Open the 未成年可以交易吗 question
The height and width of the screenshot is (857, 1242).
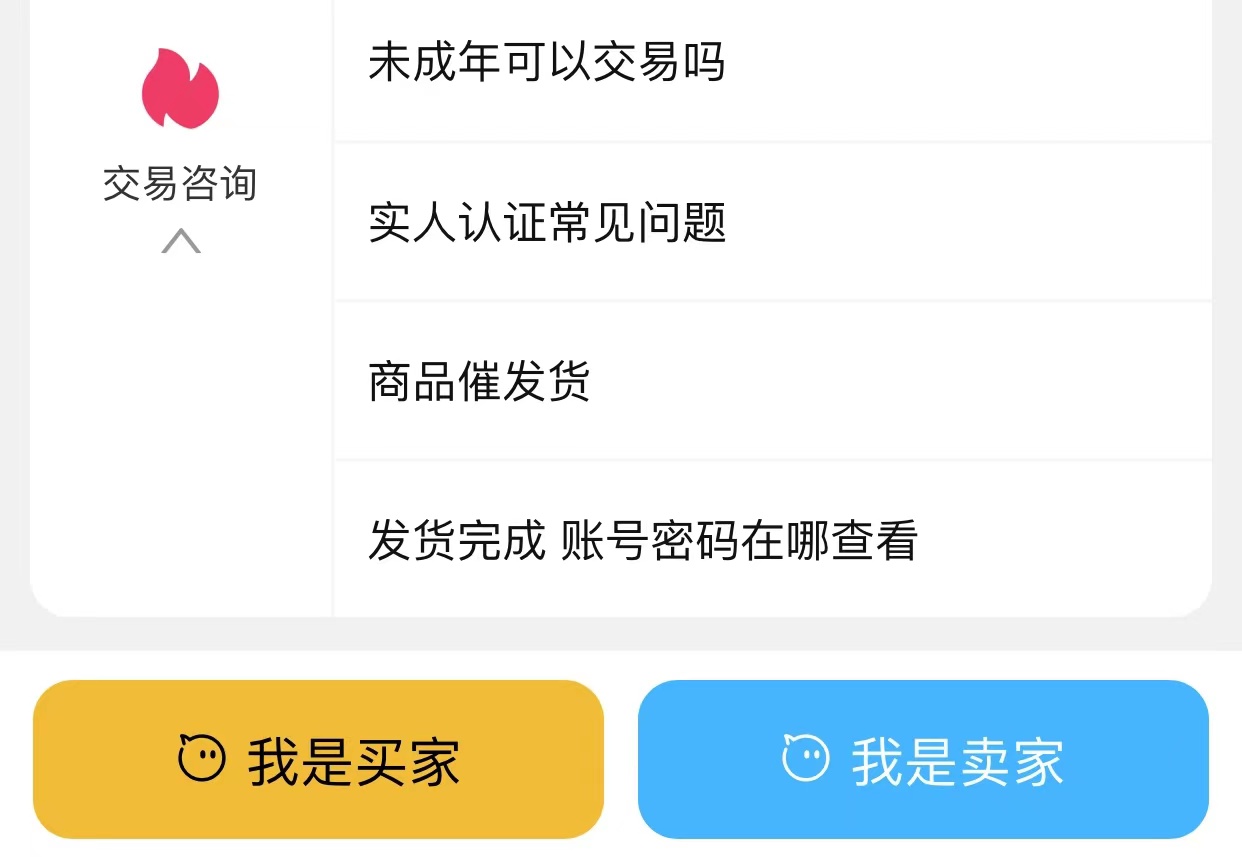[546, 62]
